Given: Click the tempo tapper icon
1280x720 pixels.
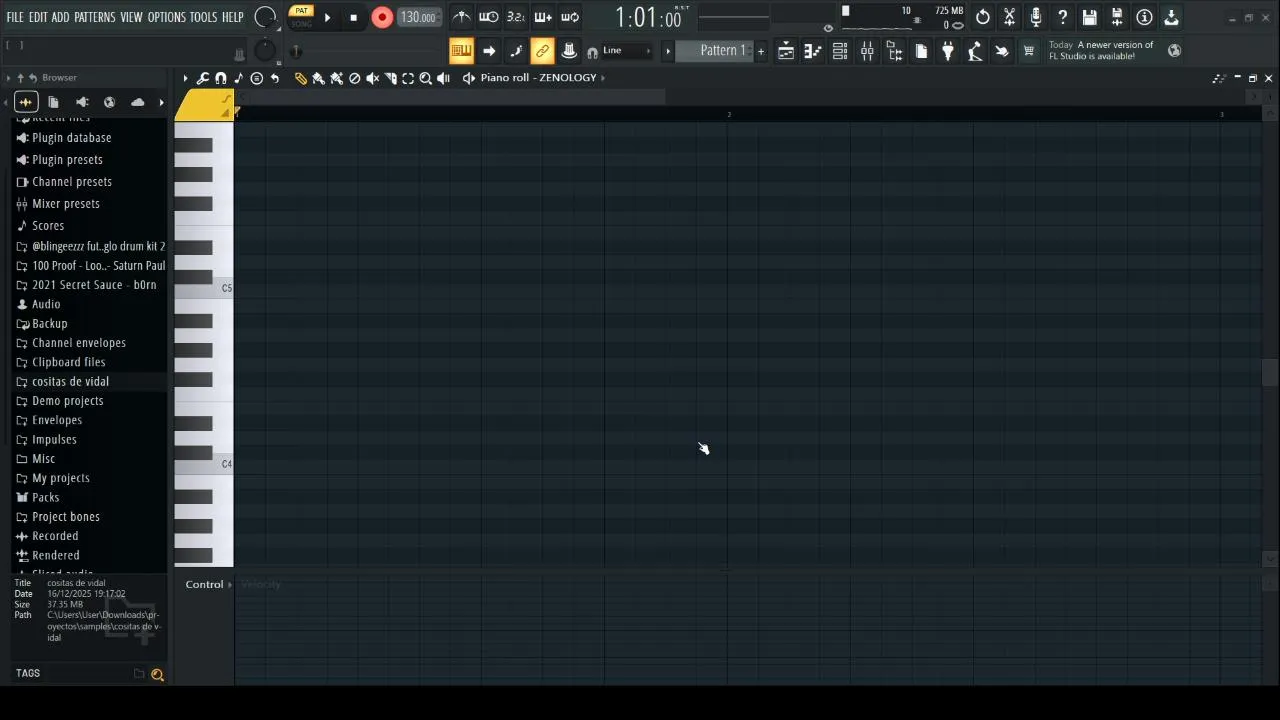Looking at the screenshot, I should [x=975, y=51].
